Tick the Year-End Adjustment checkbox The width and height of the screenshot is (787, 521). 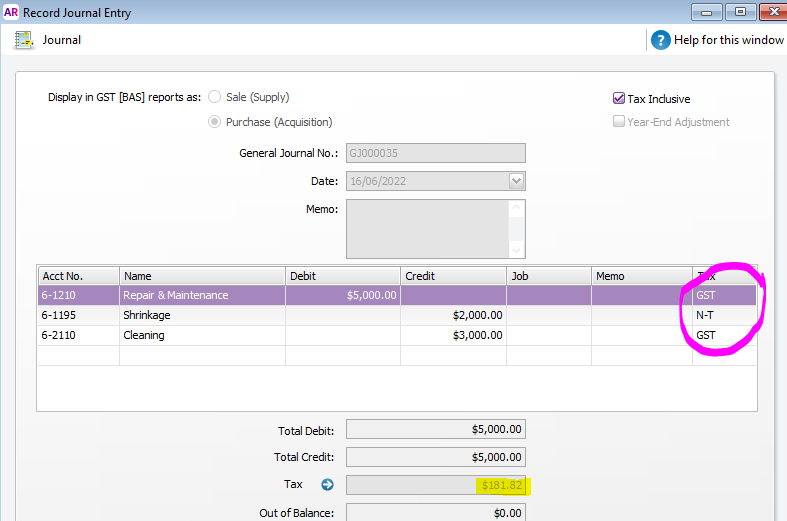pyautogui.click(x=619, y=122)
